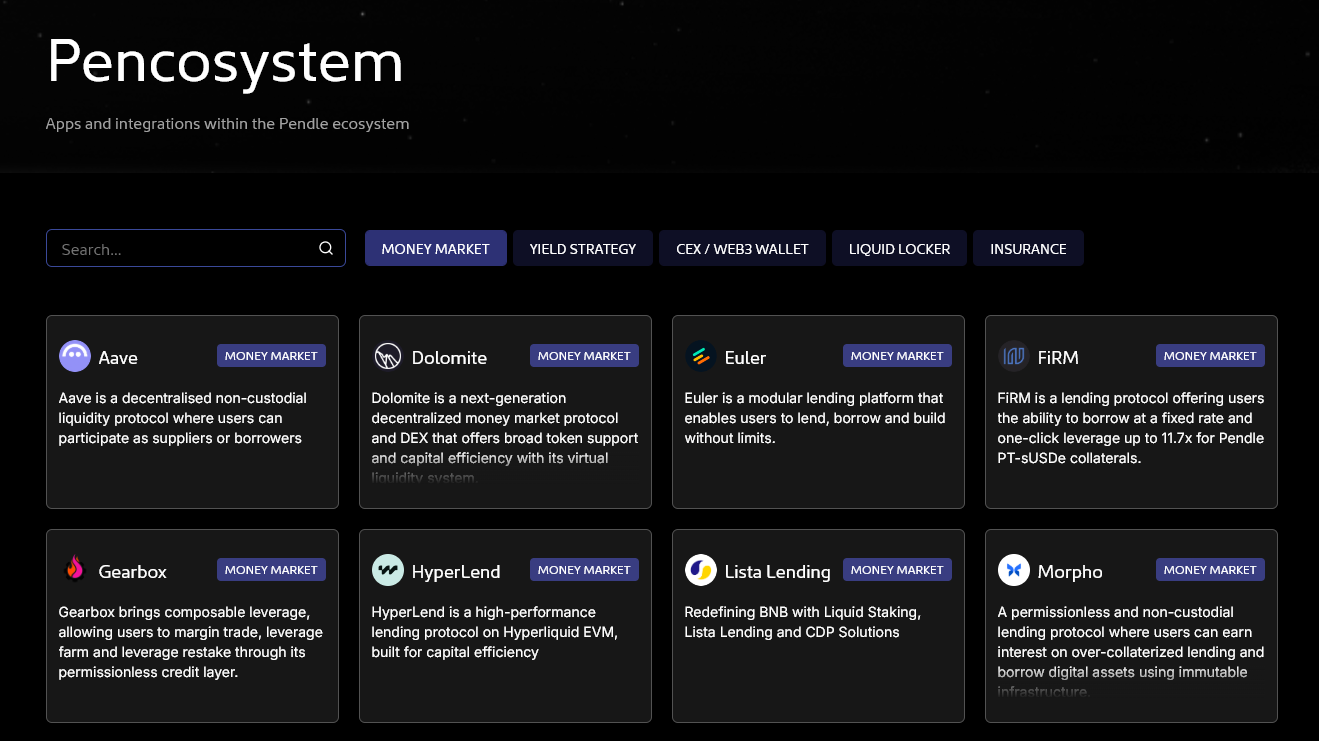Select the Money Market filter tab
The height and width of the screenshot is (741, 1319).
[x=436, y=248]
